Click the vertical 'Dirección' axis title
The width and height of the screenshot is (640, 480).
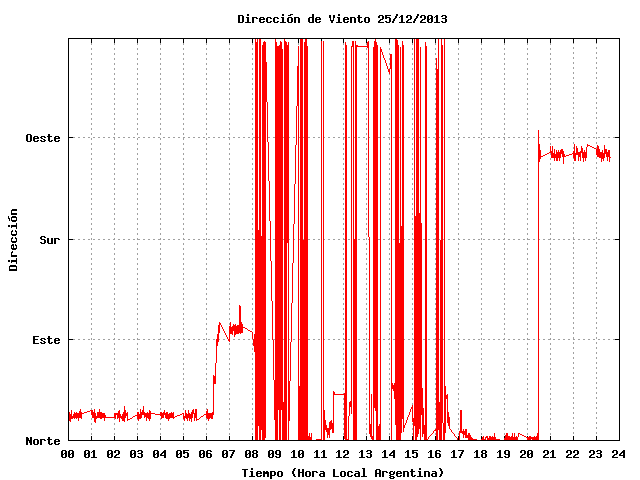pyautogui.click(x=13, y=240)
